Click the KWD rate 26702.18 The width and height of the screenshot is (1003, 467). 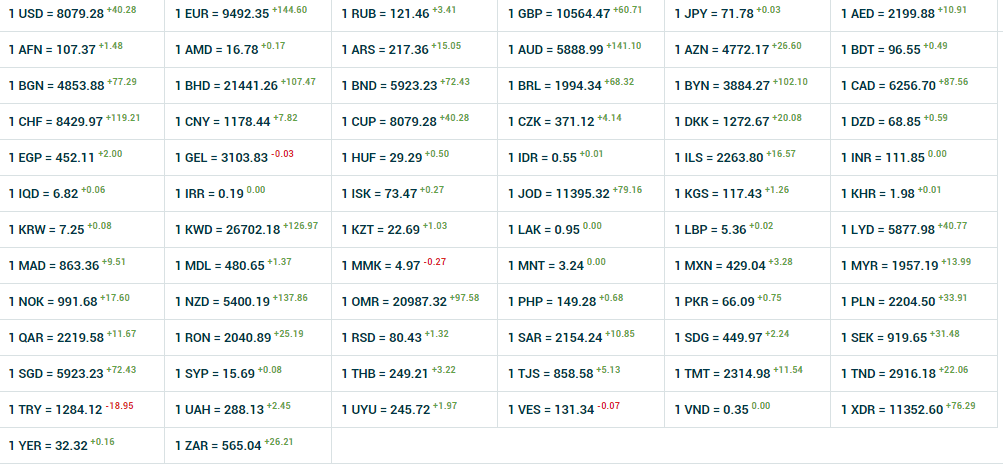coord(227,230)
